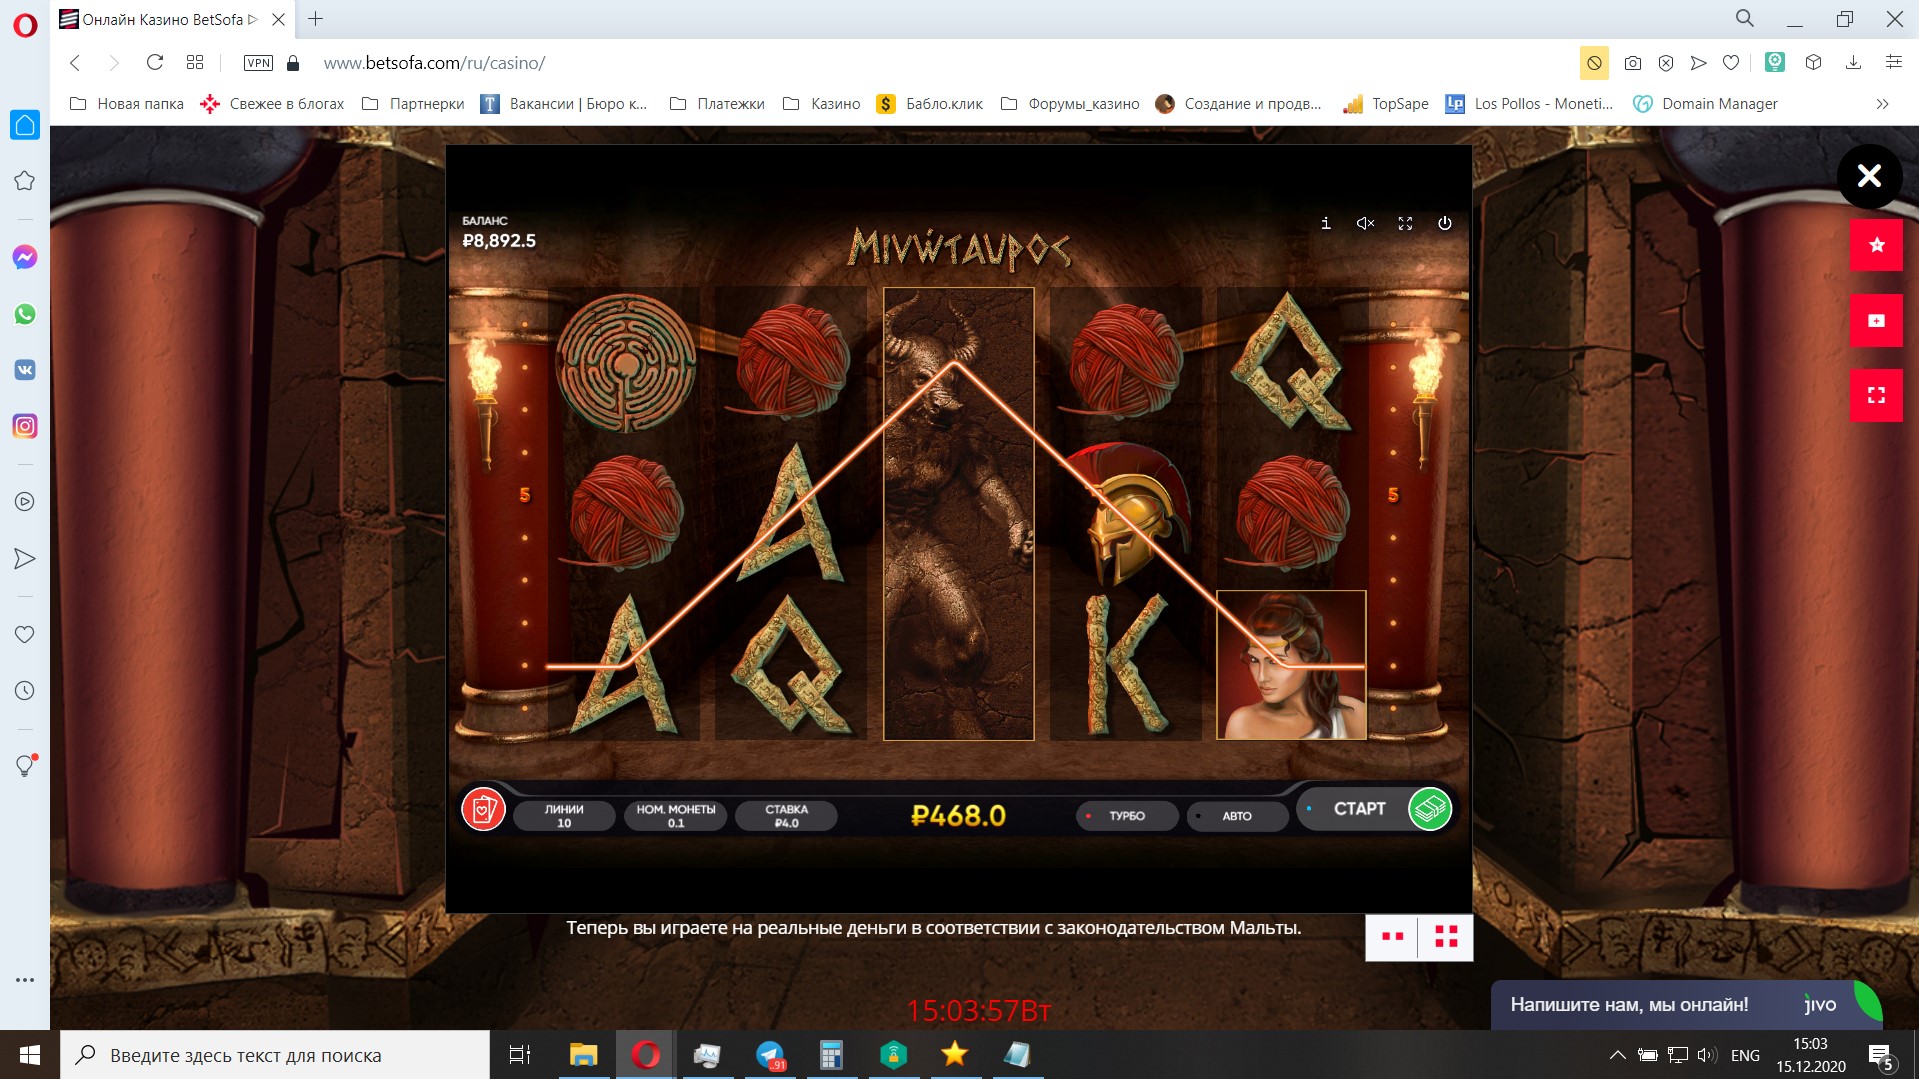The width and height of the screenshot is (1919, 1079).
Task: Add game to favorites with star button
Action: pos(1877,245)
